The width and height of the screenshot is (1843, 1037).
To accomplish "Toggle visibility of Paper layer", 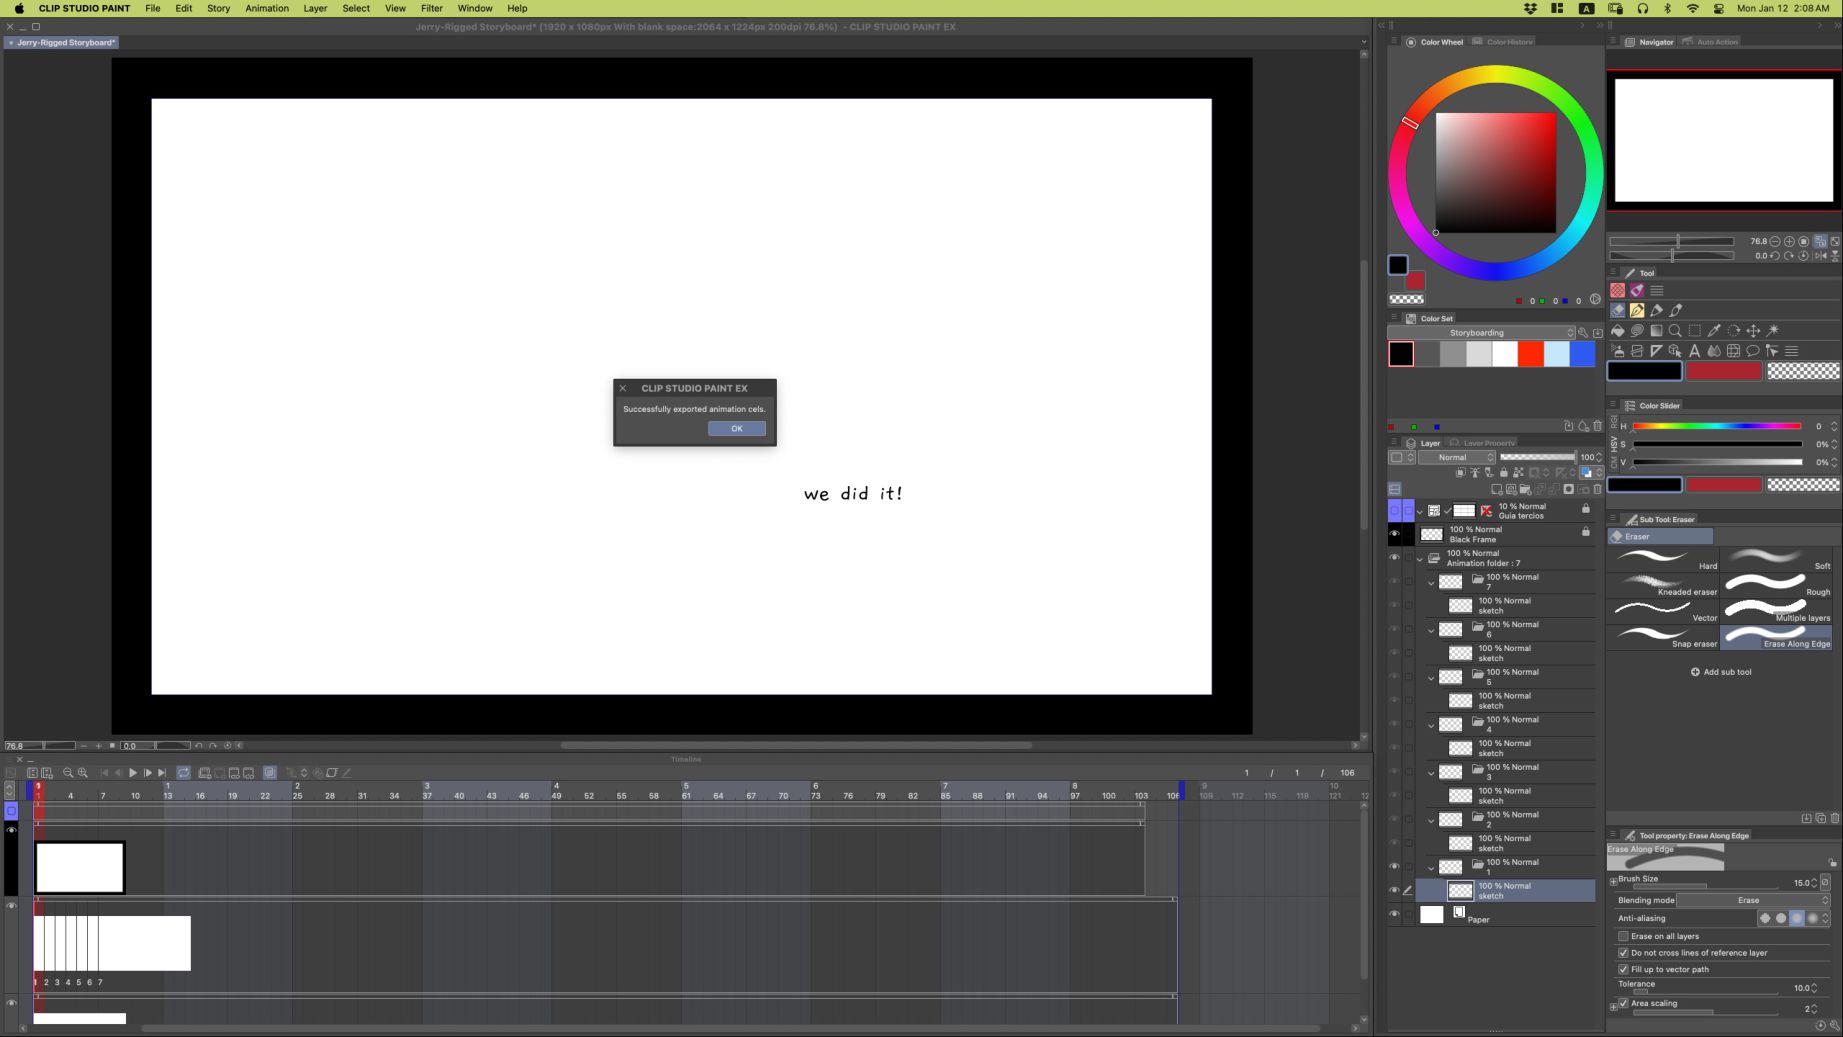I will tap(1395, 914).
